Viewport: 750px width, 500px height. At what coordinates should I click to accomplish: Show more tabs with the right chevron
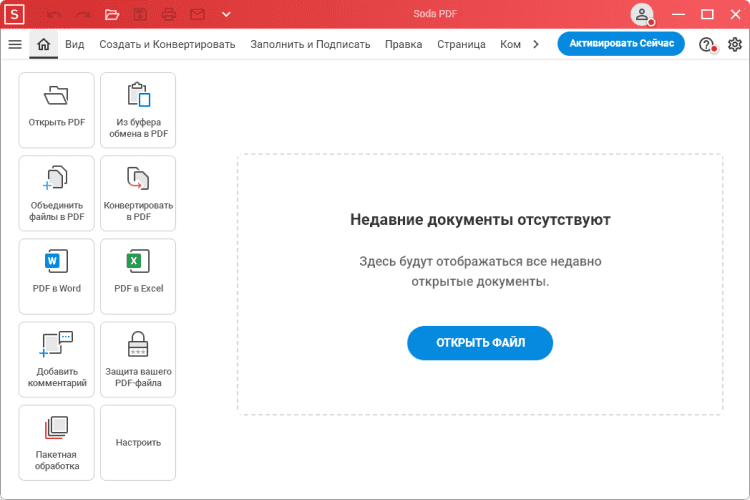tap(536, 44)
